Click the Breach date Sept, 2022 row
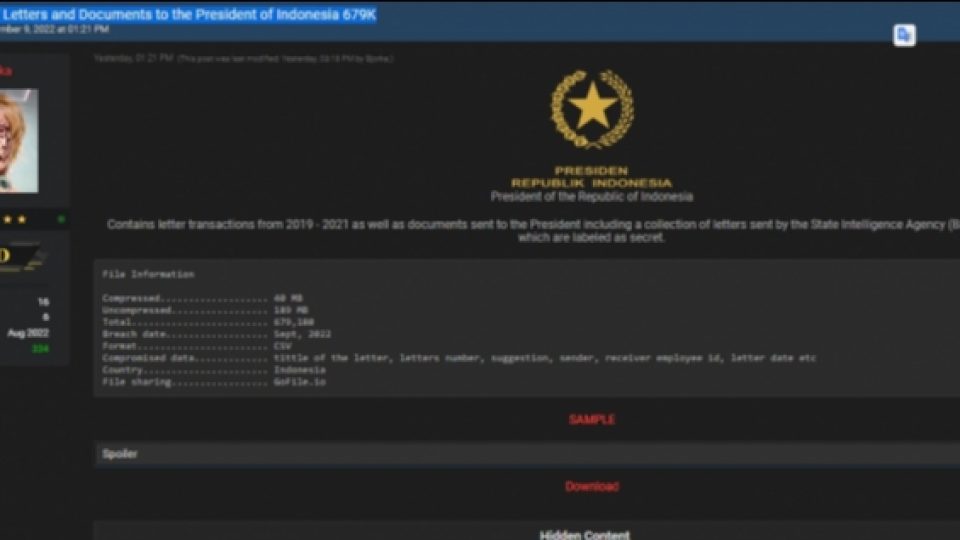Image resolution: width=960 pixels, height=540 pixels. [217, 334]
